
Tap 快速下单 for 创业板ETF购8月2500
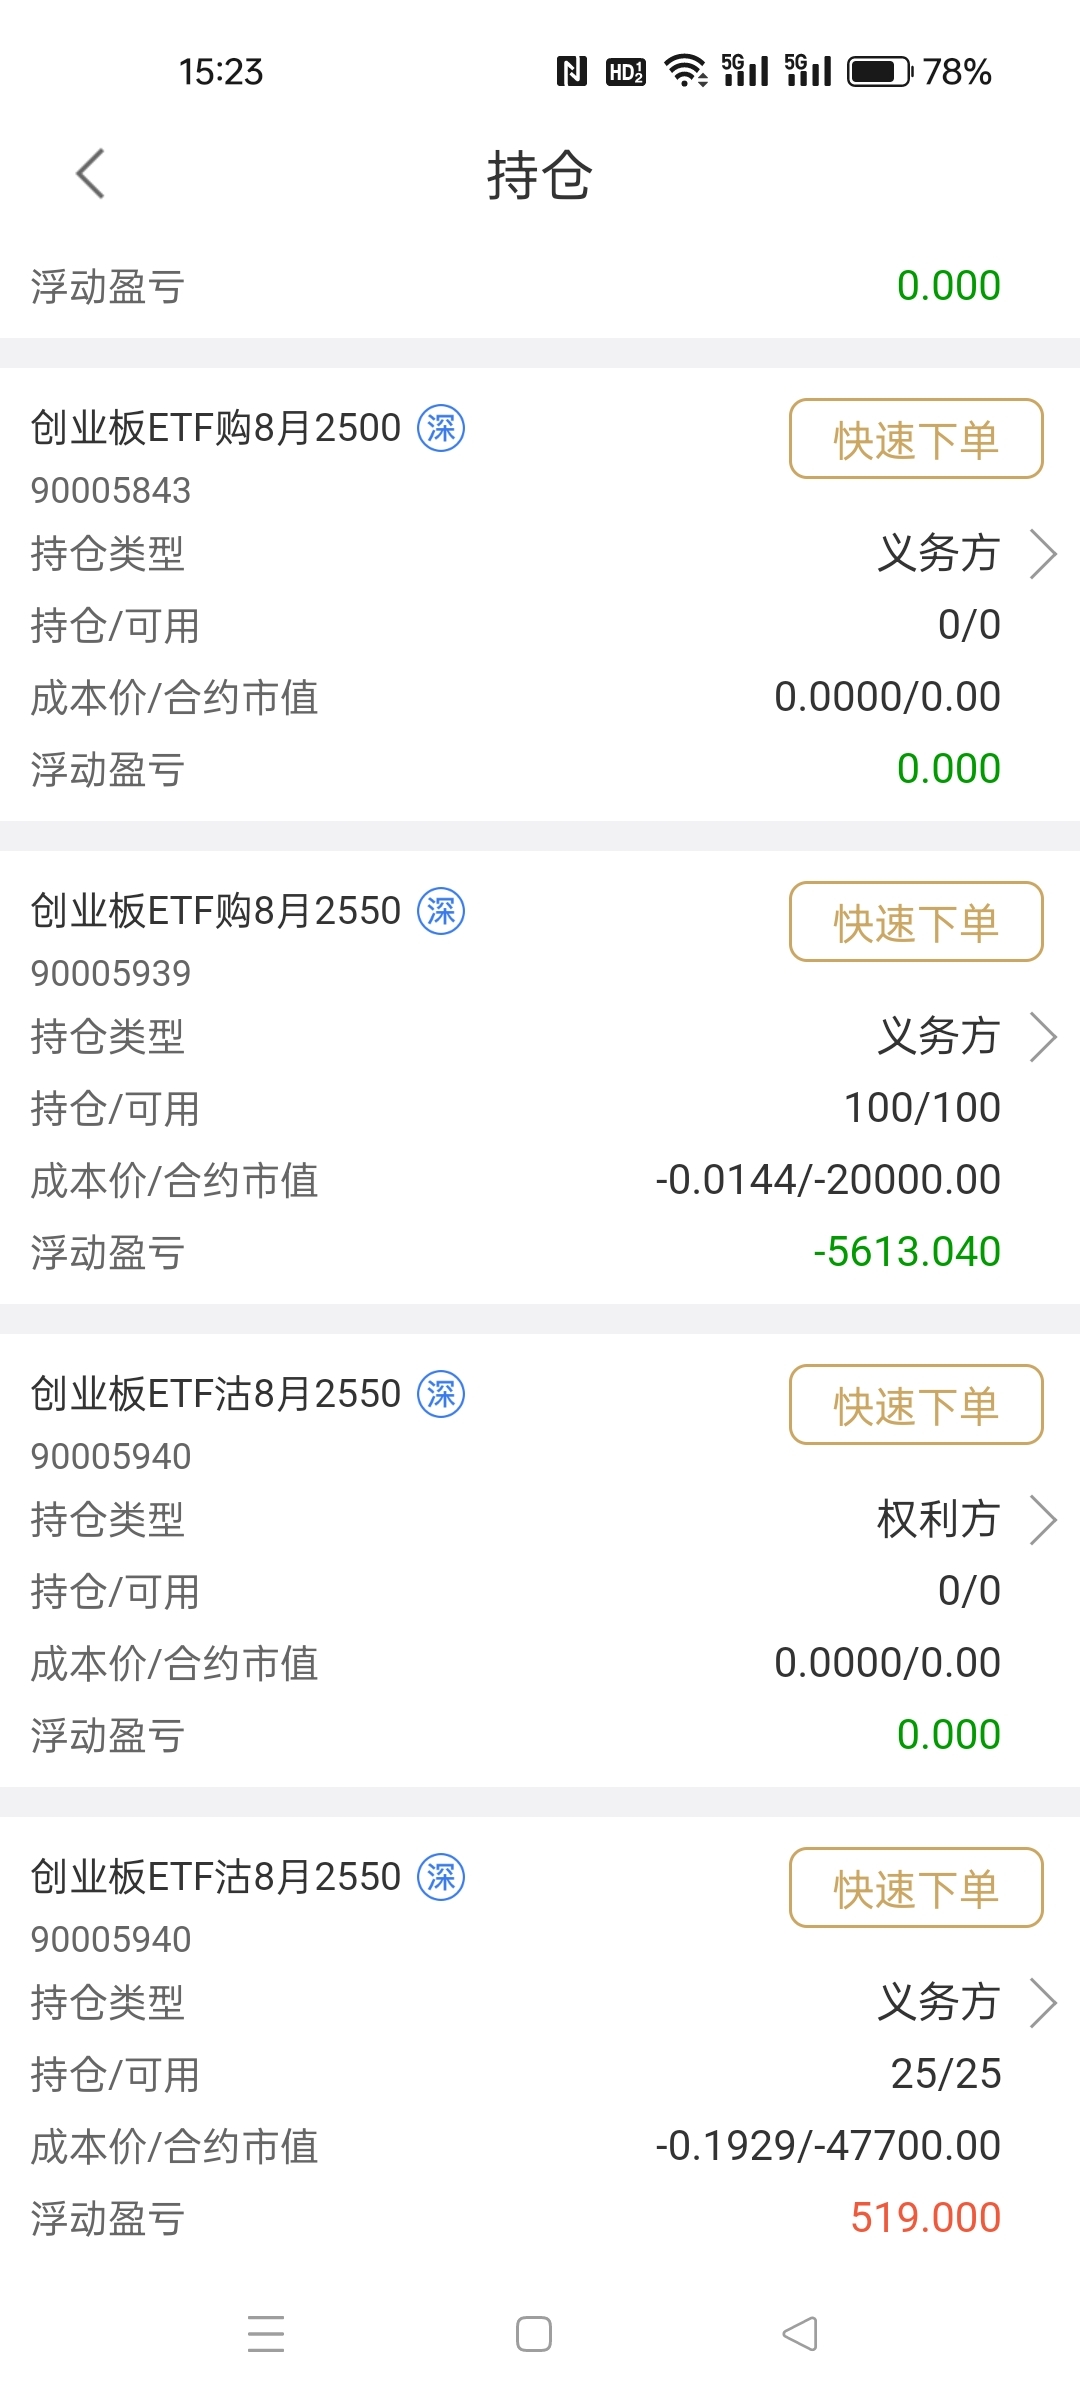pyautogui.click(x=916, y=439)
